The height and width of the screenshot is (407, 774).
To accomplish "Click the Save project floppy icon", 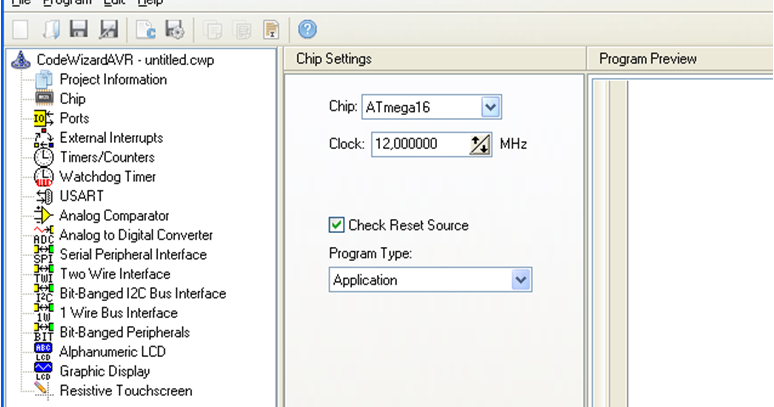I will pyautogui.click(x=78, y=29).
